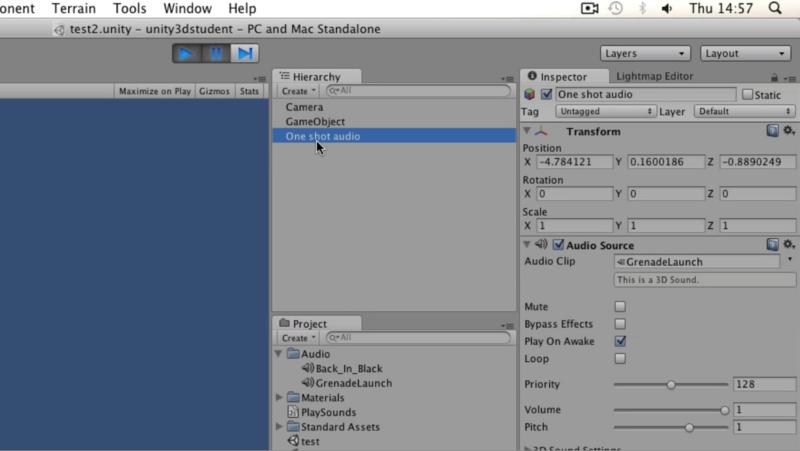Enable the Mute checkbox

(x=620, y=307)
